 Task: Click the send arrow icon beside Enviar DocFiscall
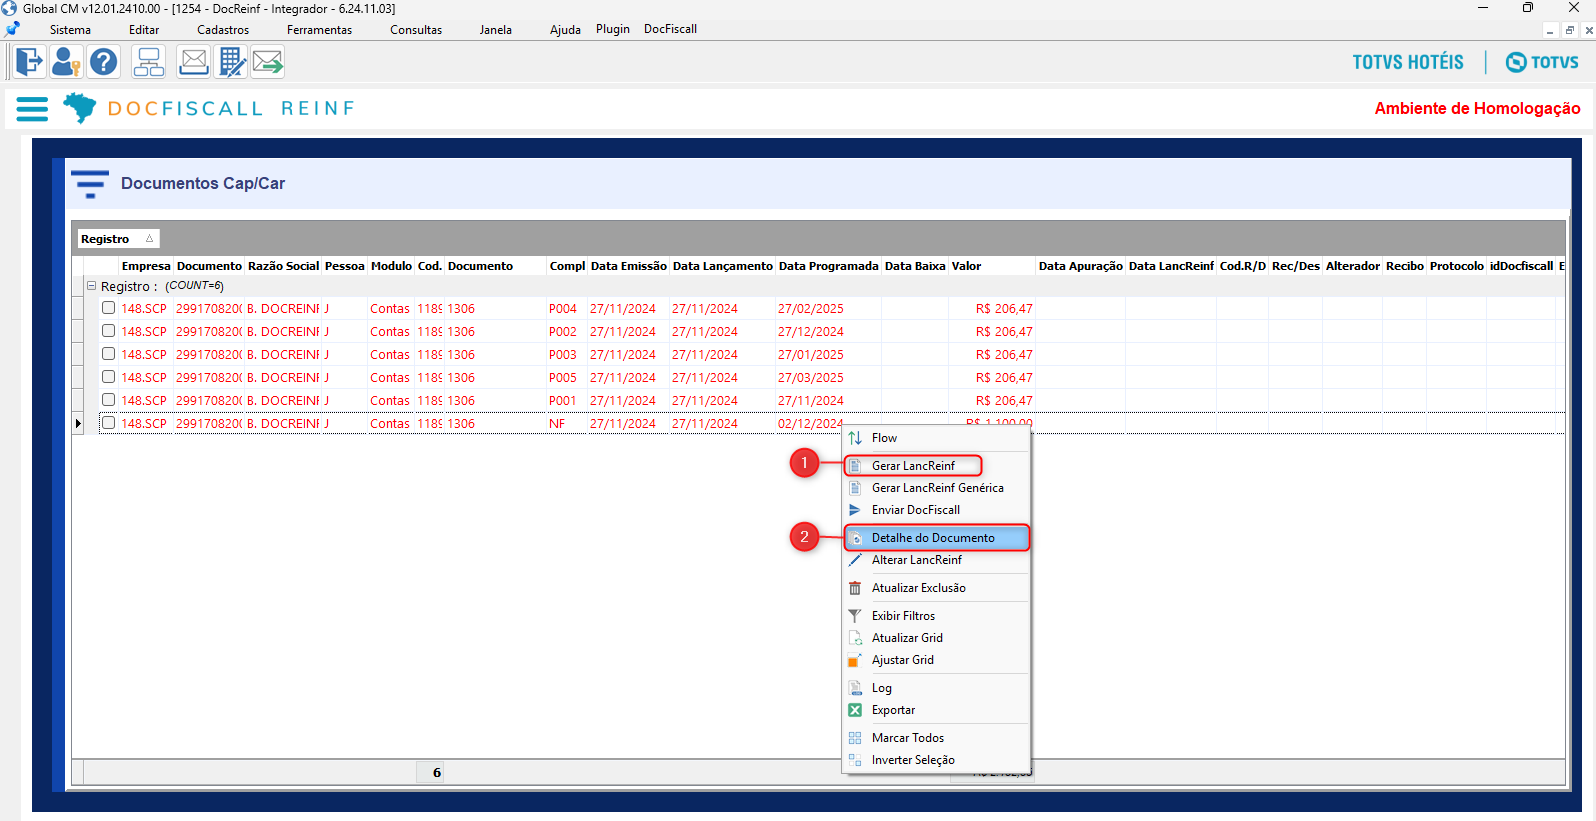(855, 510)
